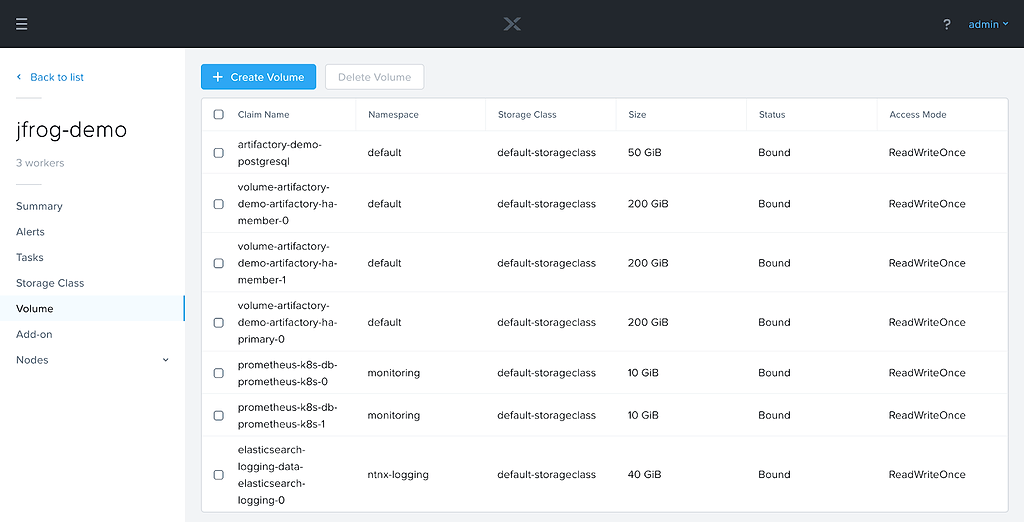1024x522 pixels.
Task: Check the elasticsearch-logging-data volume checkbox
Action: [x=219, y=475]
